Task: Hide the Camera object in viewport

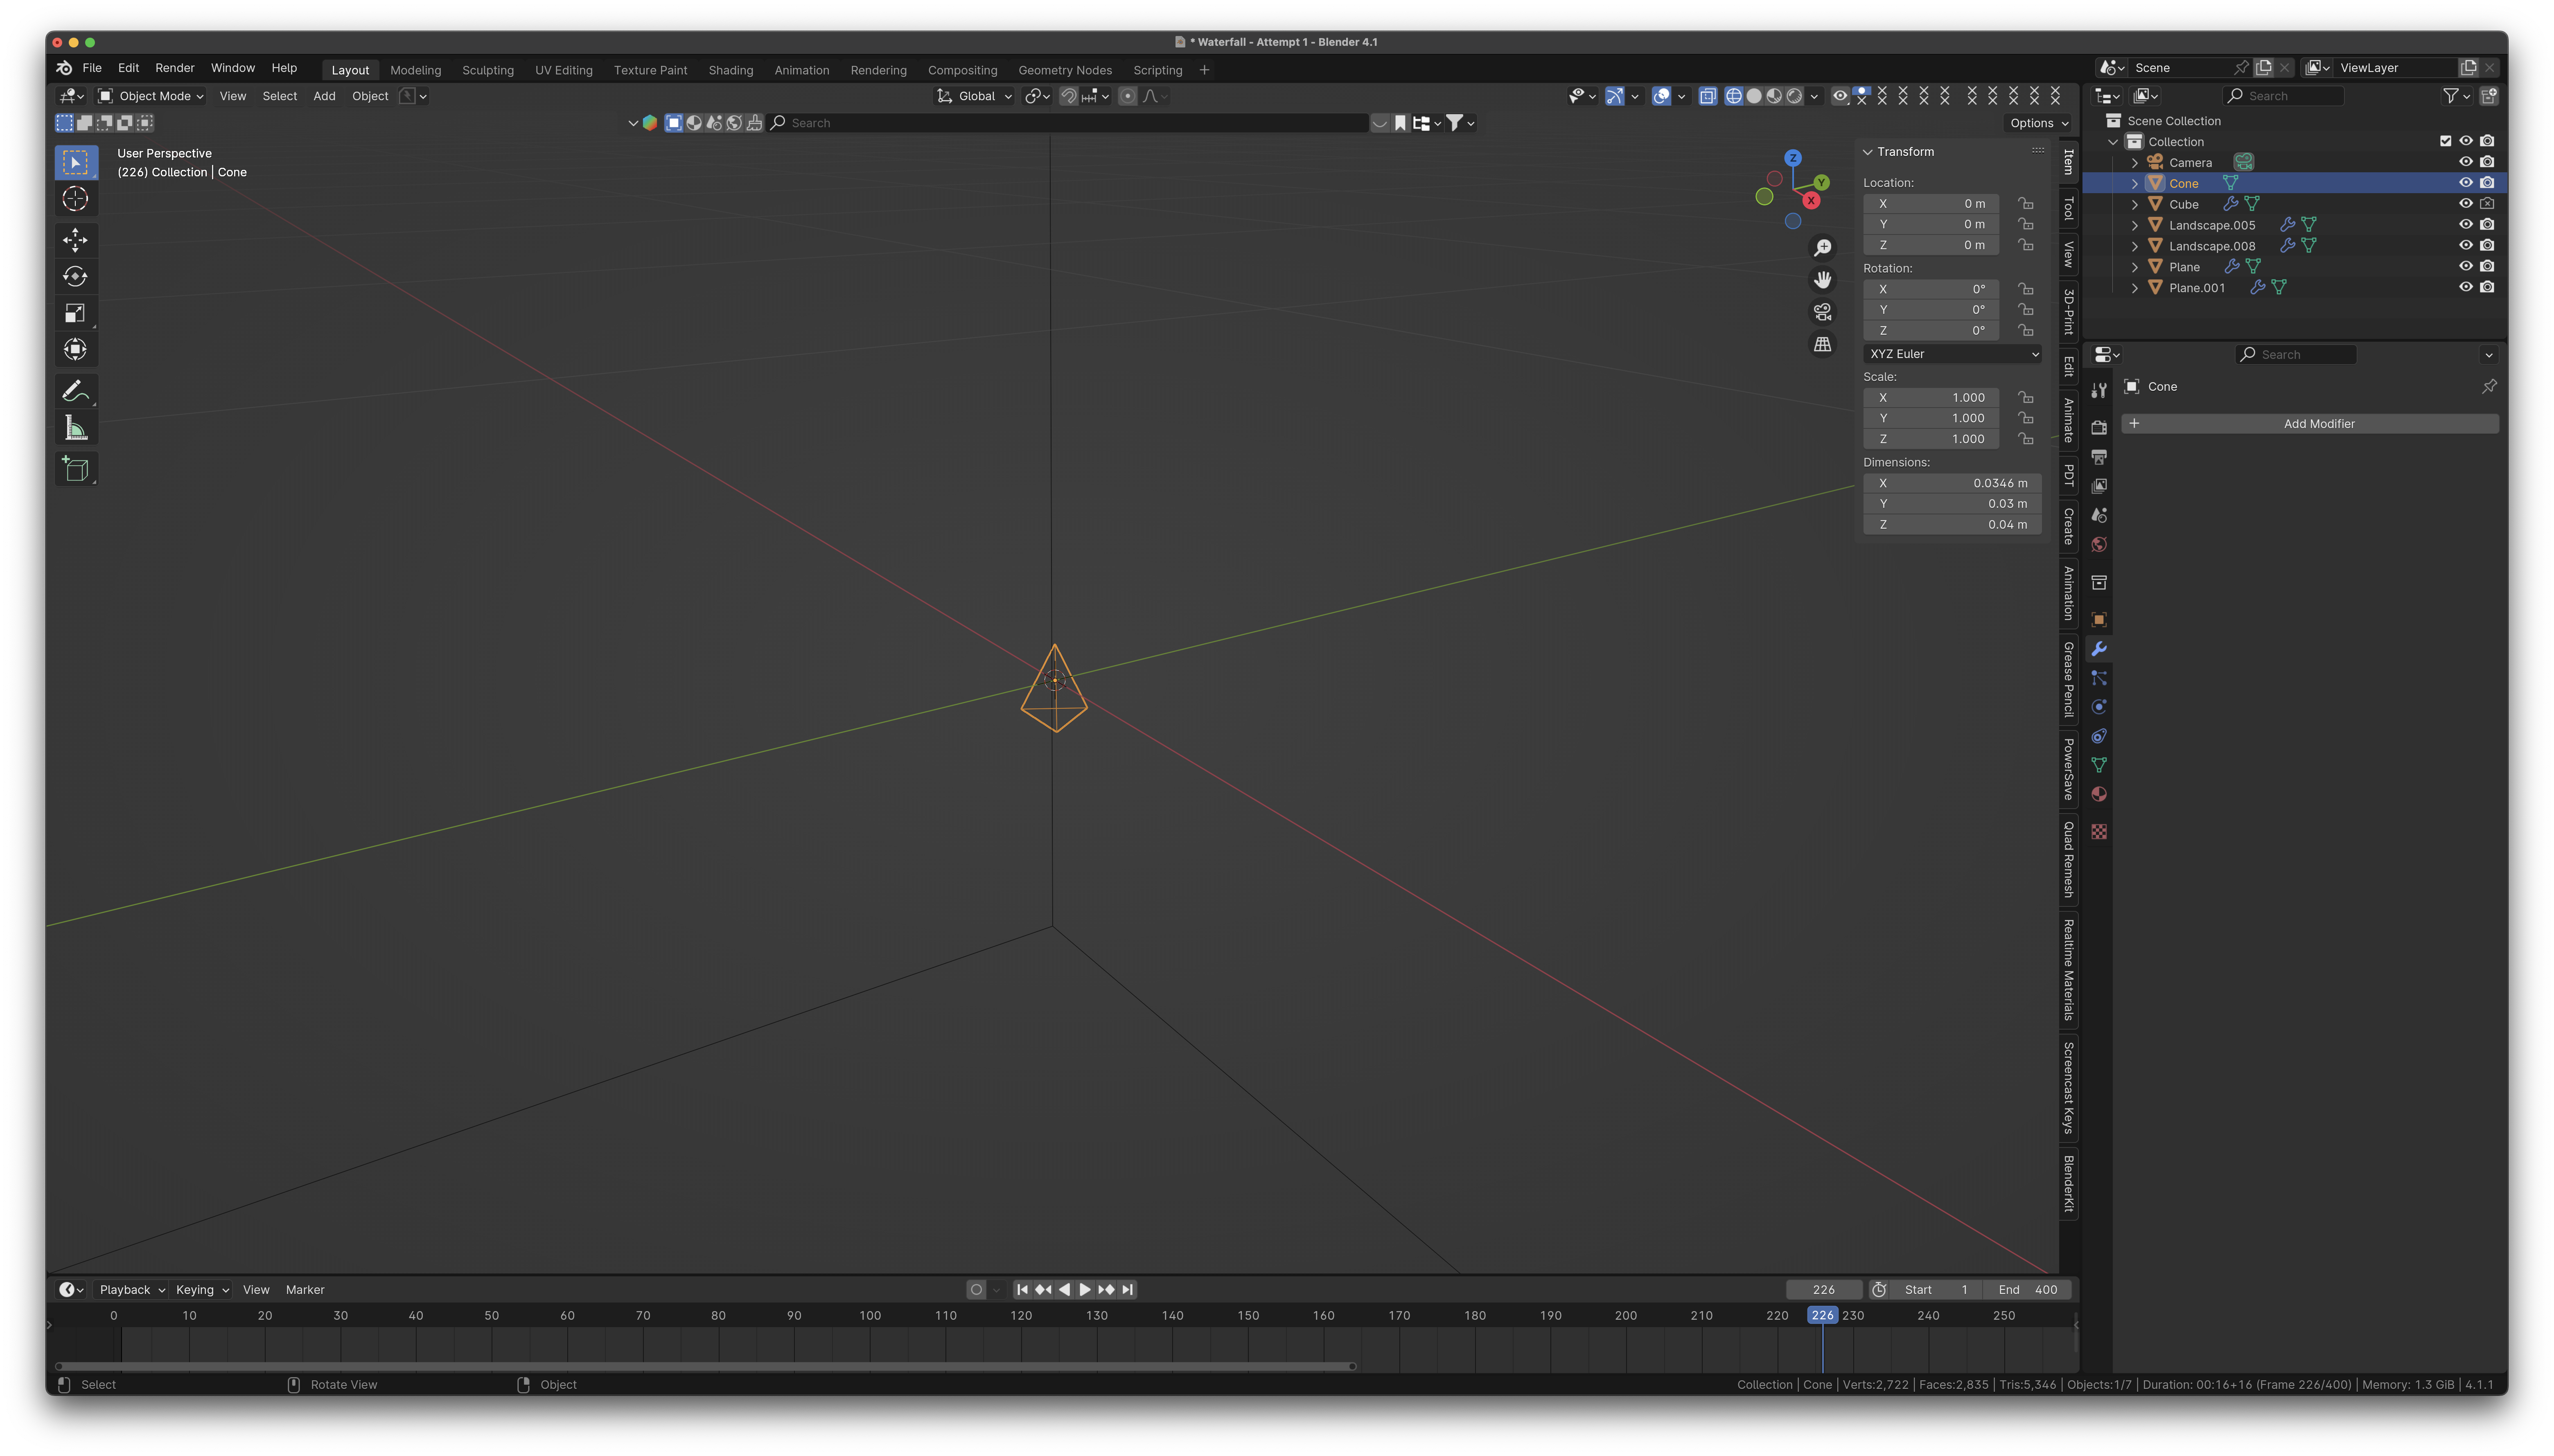Action: (2465, 162)
